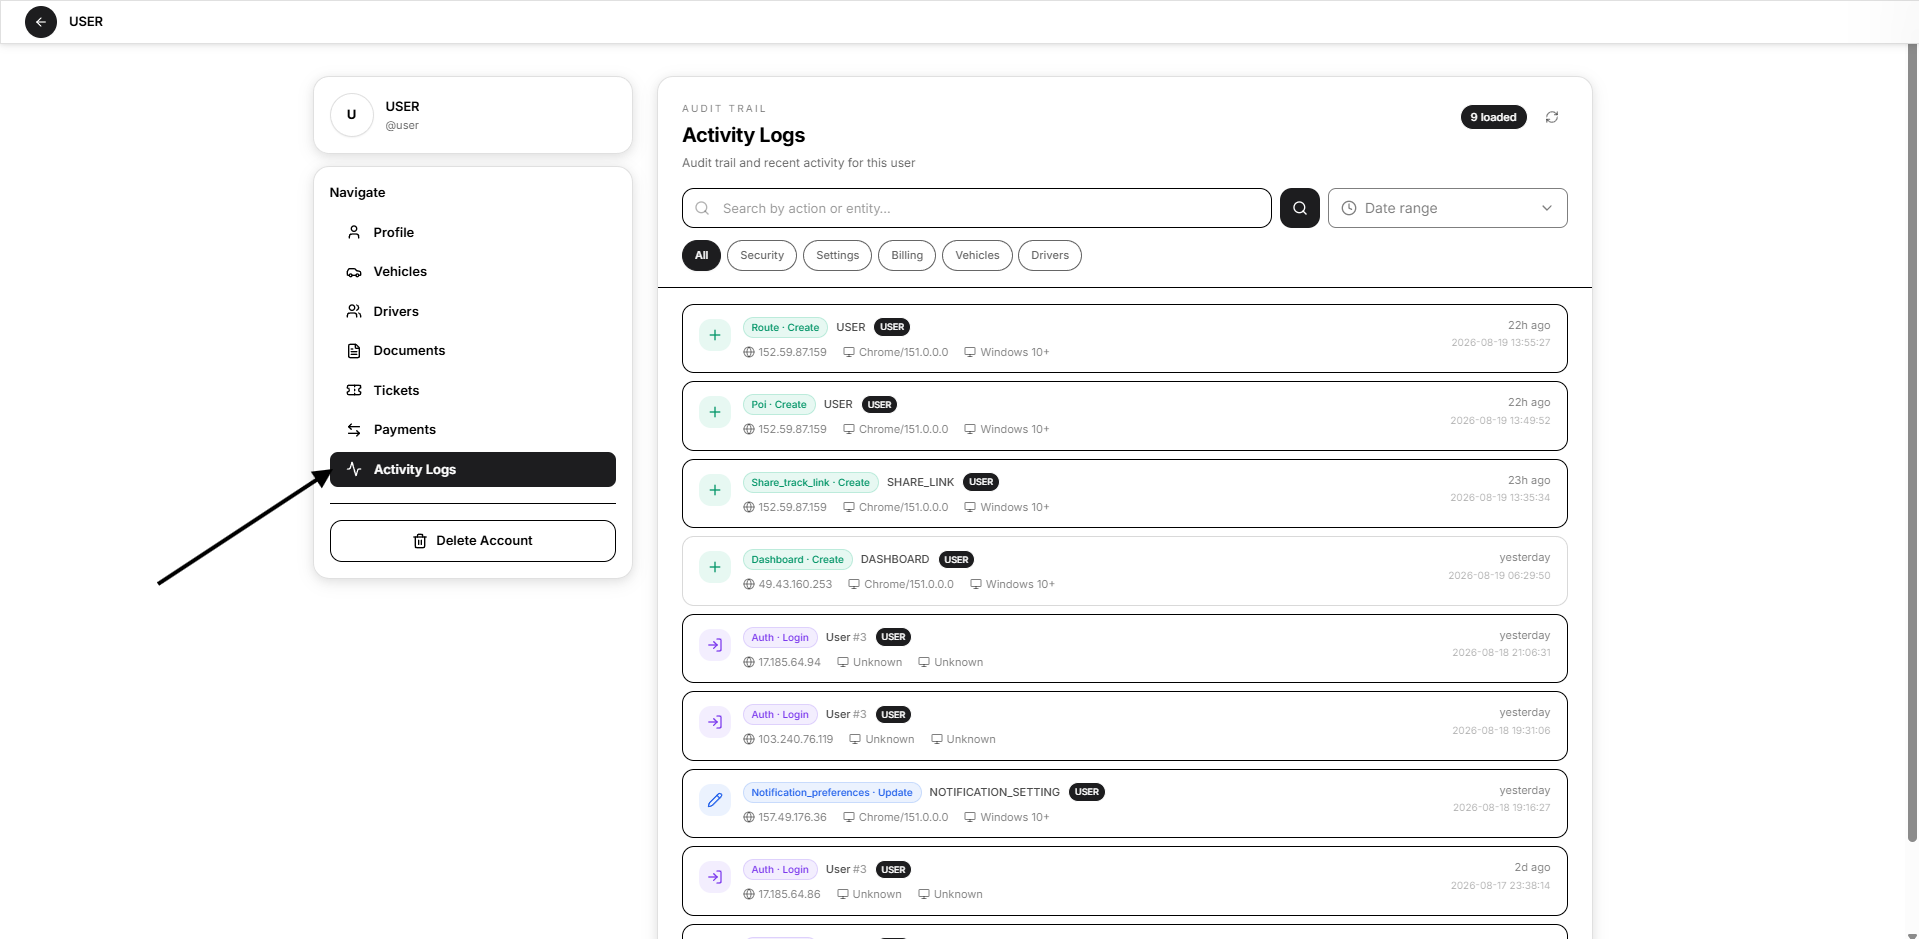1919x939 pixels.
Task: Click the Share_track_link · Create tag
Action: click(x=810, y=482)
